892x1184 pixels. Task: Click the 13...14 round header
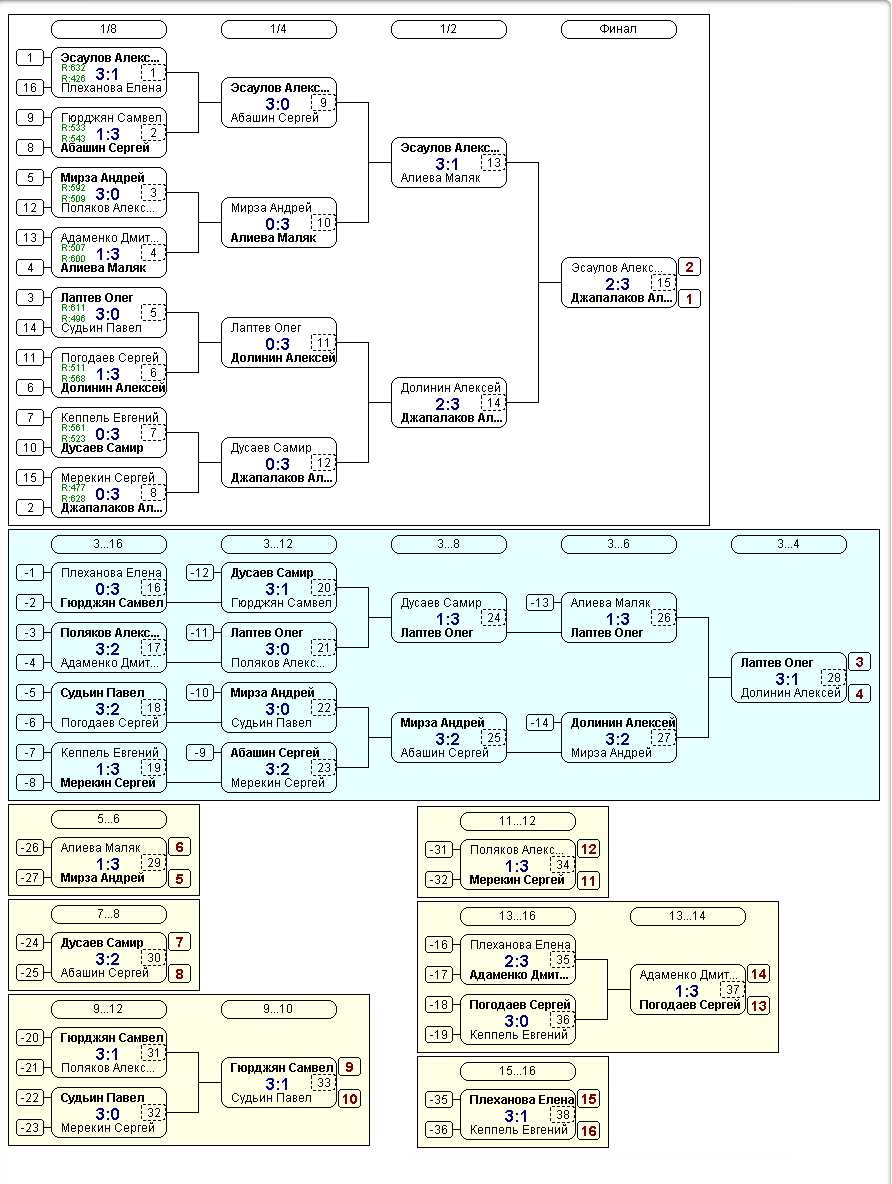click(x=687, y=916)
